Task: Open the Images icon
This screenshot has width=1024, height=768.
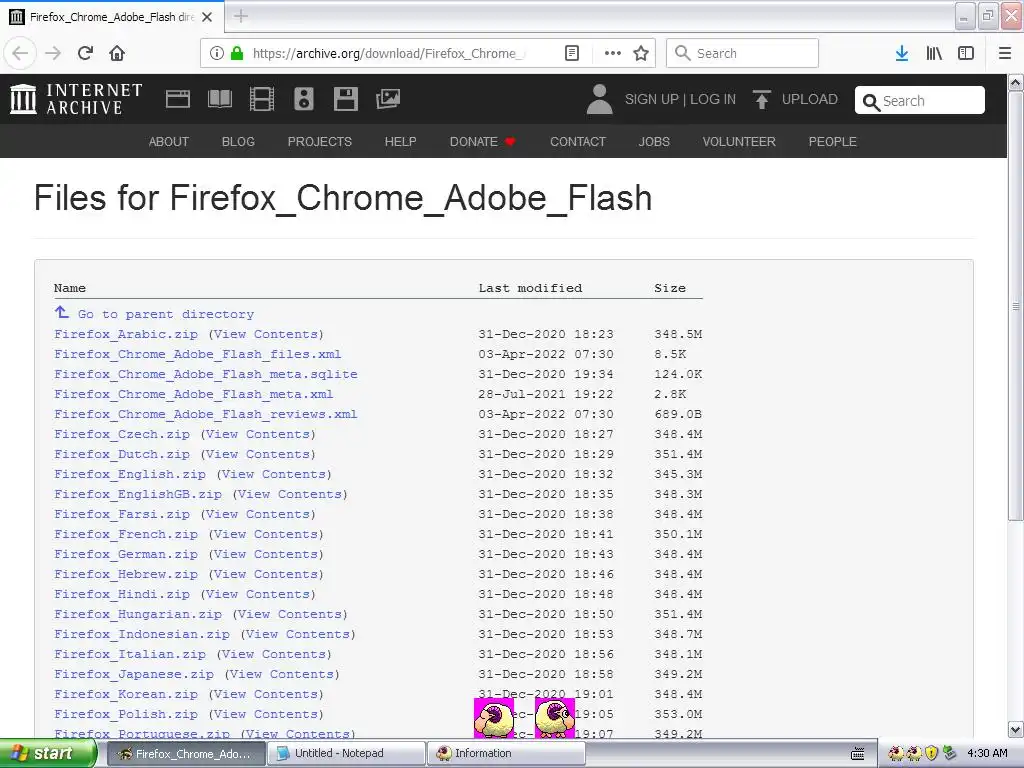Action: point(388,99)
